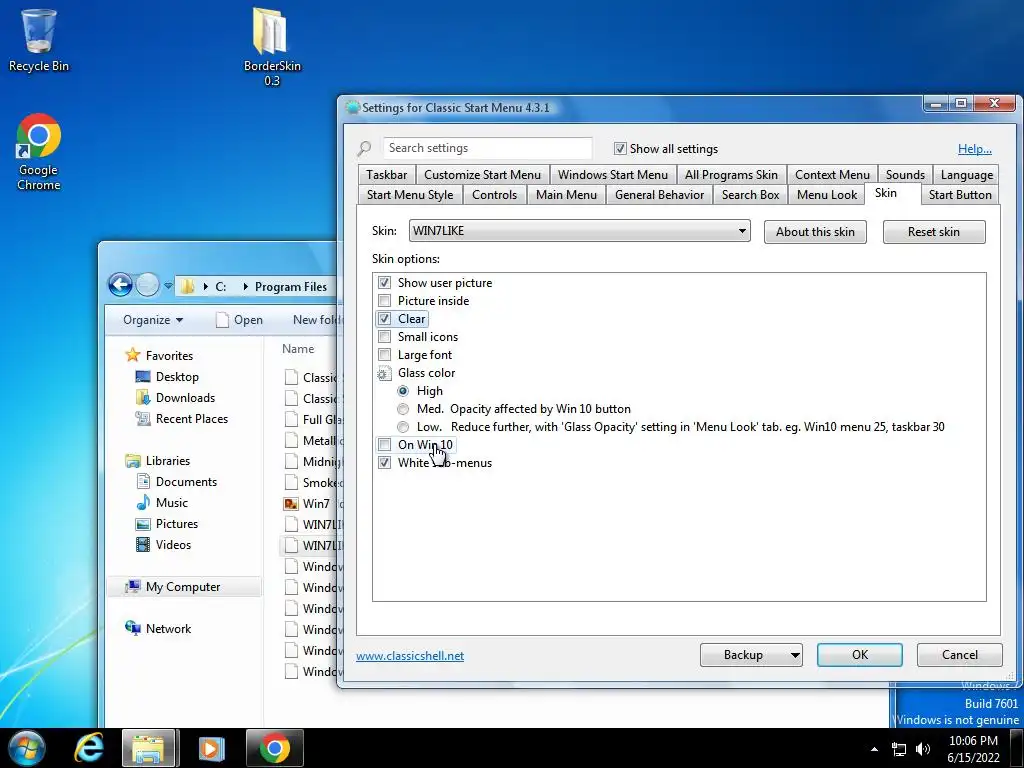The image size is (1024, 768).
Task: Click the Reset skin button
Action: 934,232
